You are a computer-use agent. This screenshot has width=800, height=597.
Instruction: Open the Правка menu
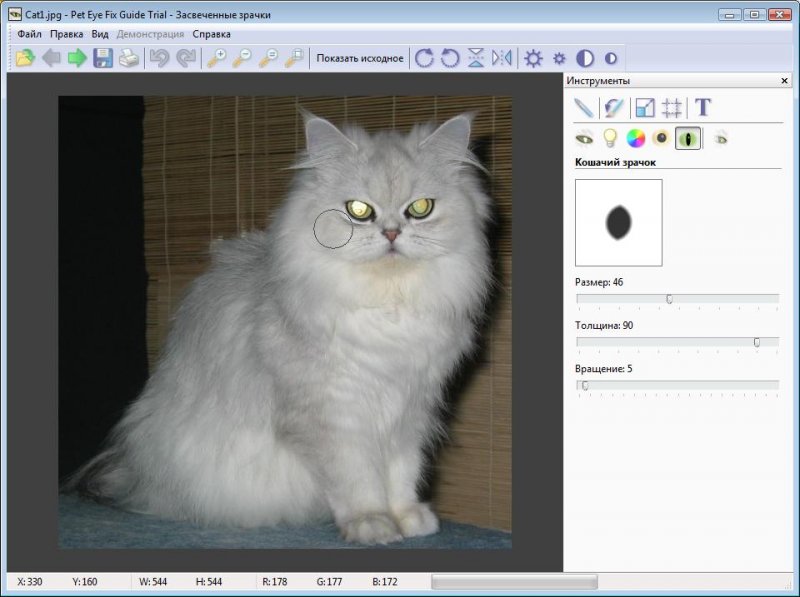pyautogui.click(x=66, y=33)
